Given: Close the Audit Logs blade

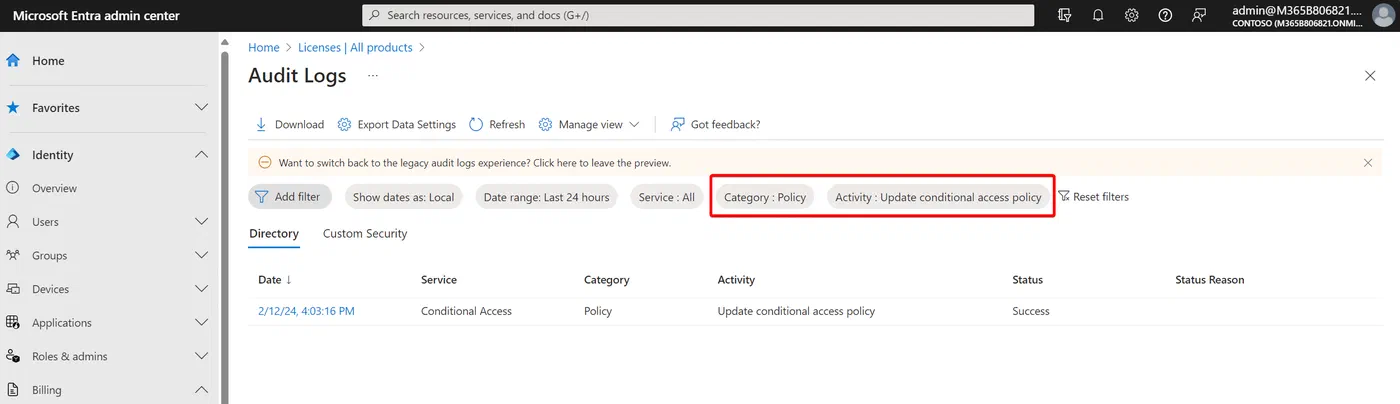Looking at the screenshot, I should 1370,76.
